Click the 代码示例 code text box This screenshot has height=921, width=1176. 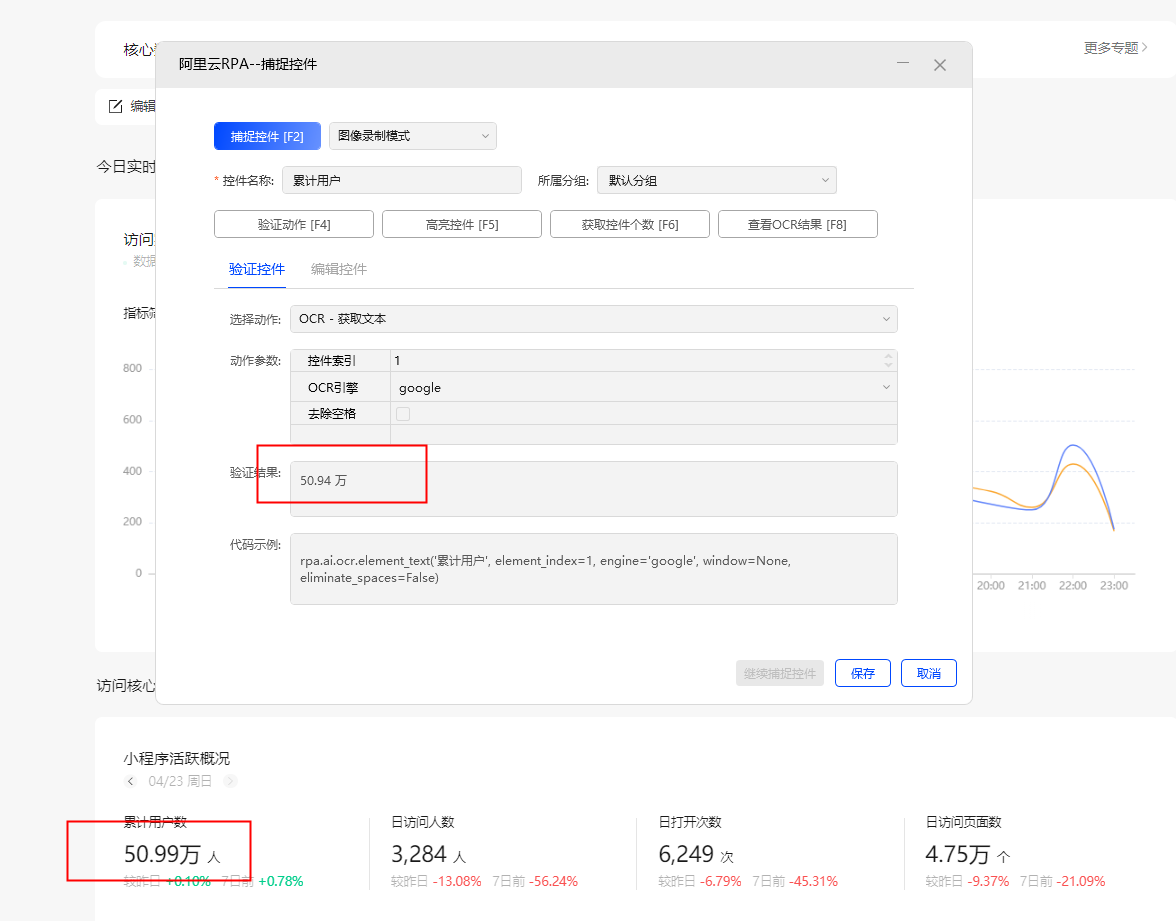coord(593,569)
